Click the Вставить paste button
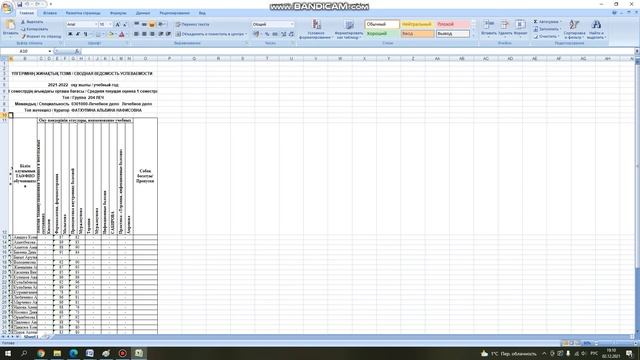Screen dimensions: 640x360 click(x=10, y=28)
